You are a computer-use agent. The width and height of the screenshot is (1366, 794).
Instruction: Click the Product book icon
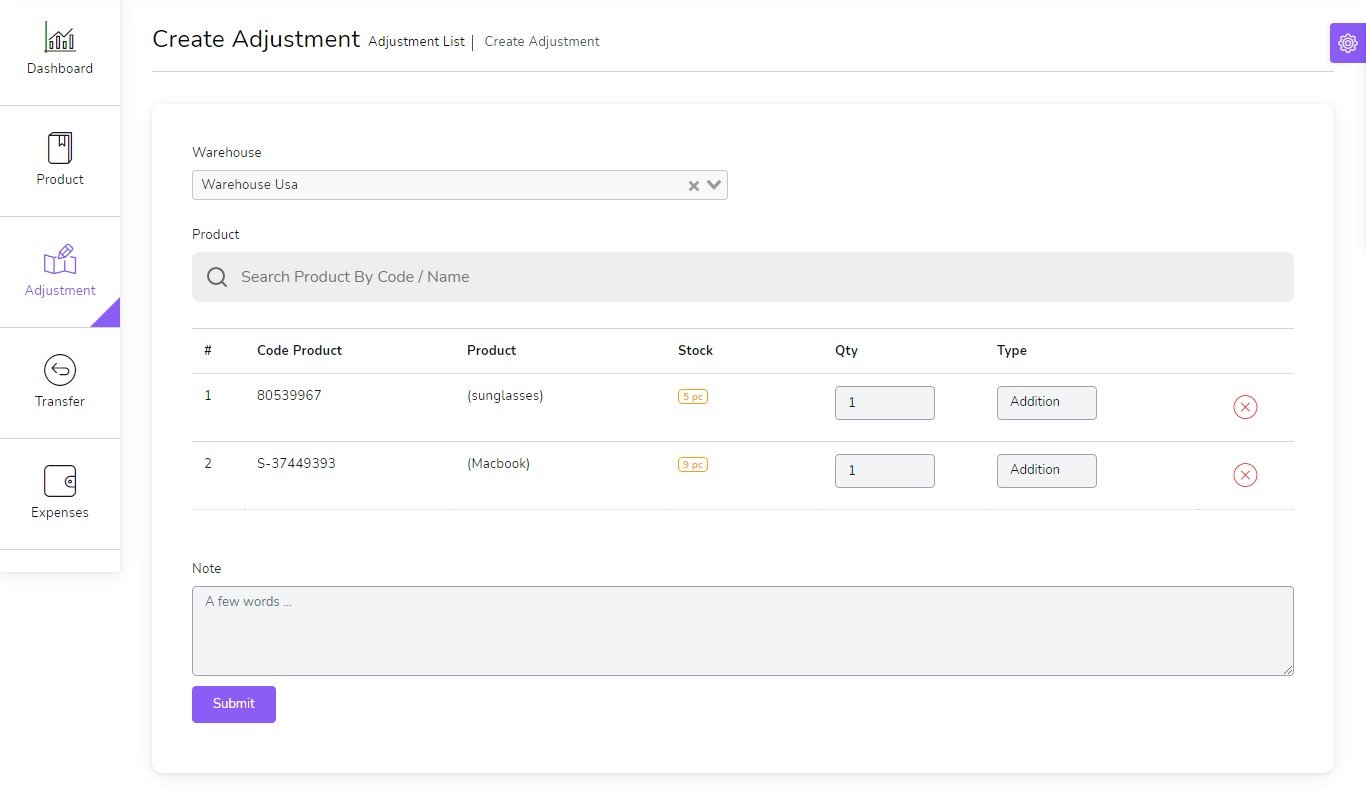pos(60,148)
